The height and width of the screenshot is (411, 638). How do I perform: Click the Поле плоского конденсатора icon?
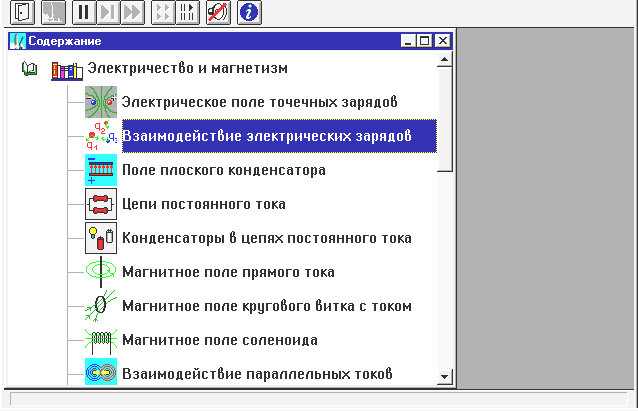click(x=100, y=170)
